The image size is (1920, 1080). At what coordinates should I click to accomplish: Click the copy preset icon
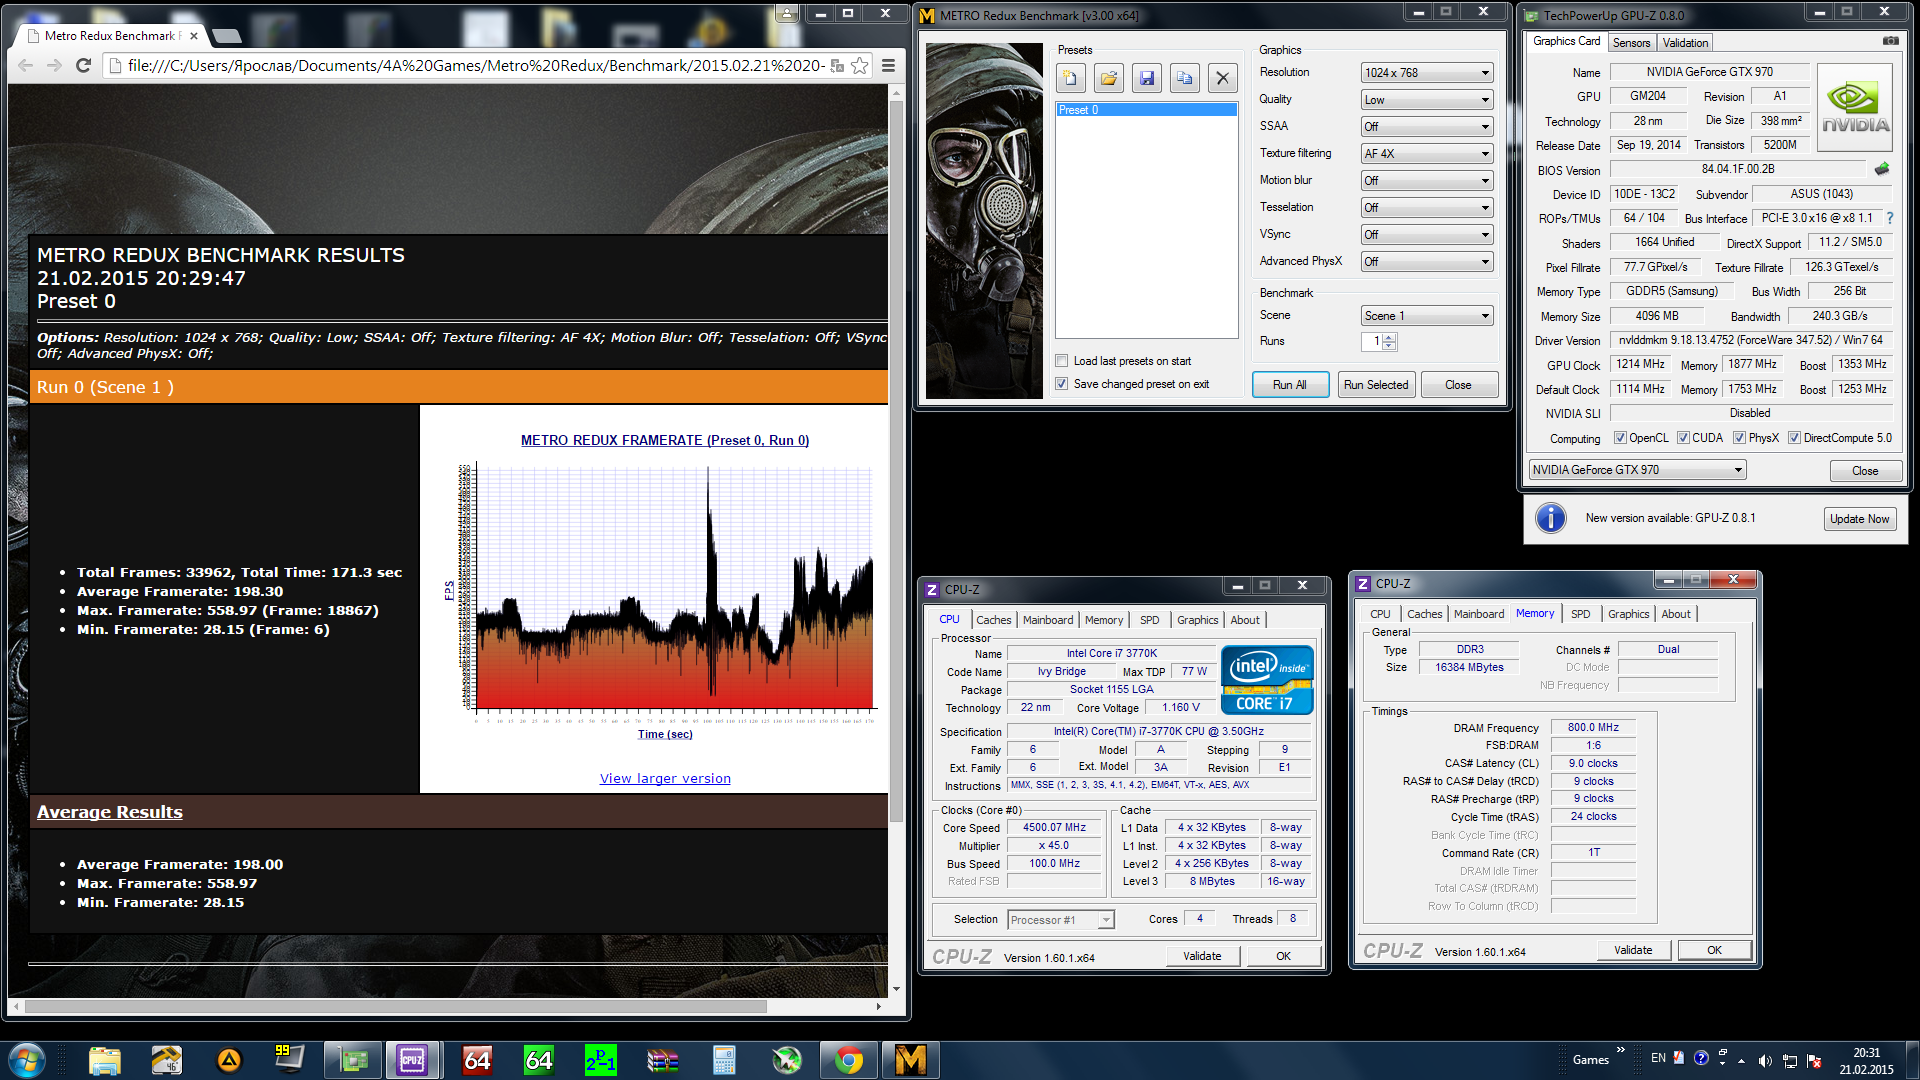pos(1184,78)
